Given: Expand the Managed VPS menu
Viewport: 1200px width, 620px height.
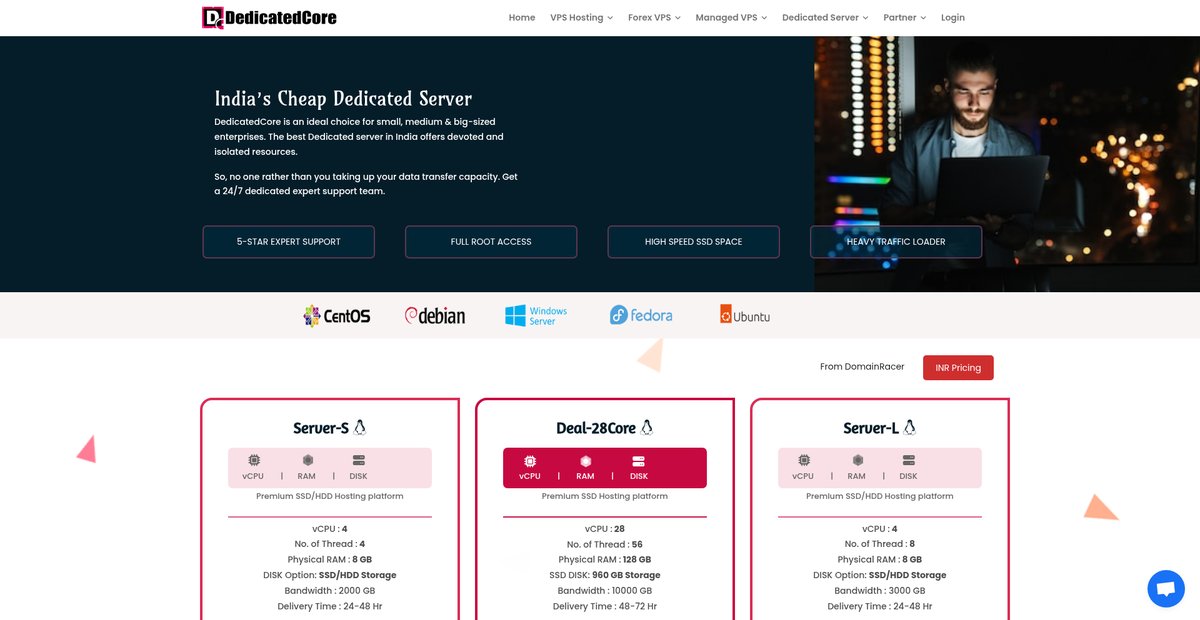Looking at the screenshot, I should pos(731,17).
